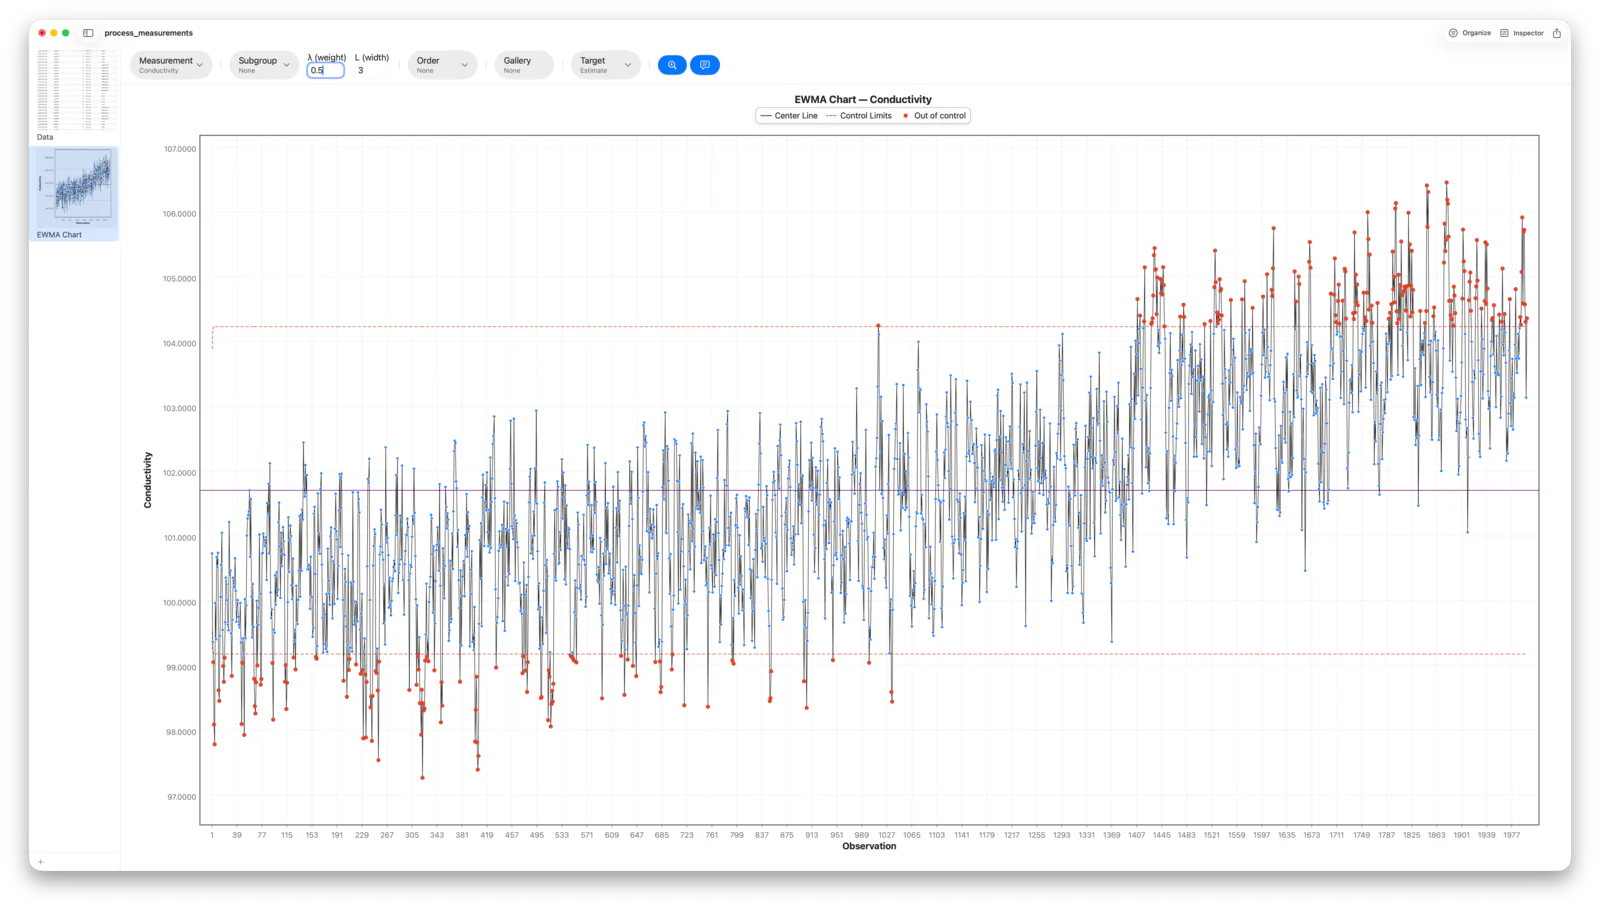Click the Observation x-axis label
The image size is (1600, 909).
[869, 846]
